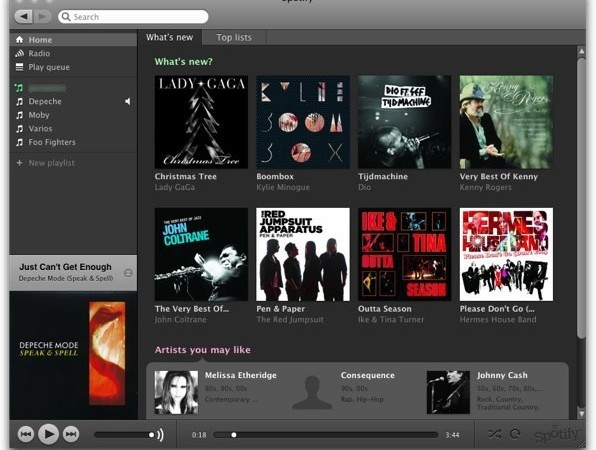
Task: Click Melissa Etheridge's photo
Action: (176, 392)
